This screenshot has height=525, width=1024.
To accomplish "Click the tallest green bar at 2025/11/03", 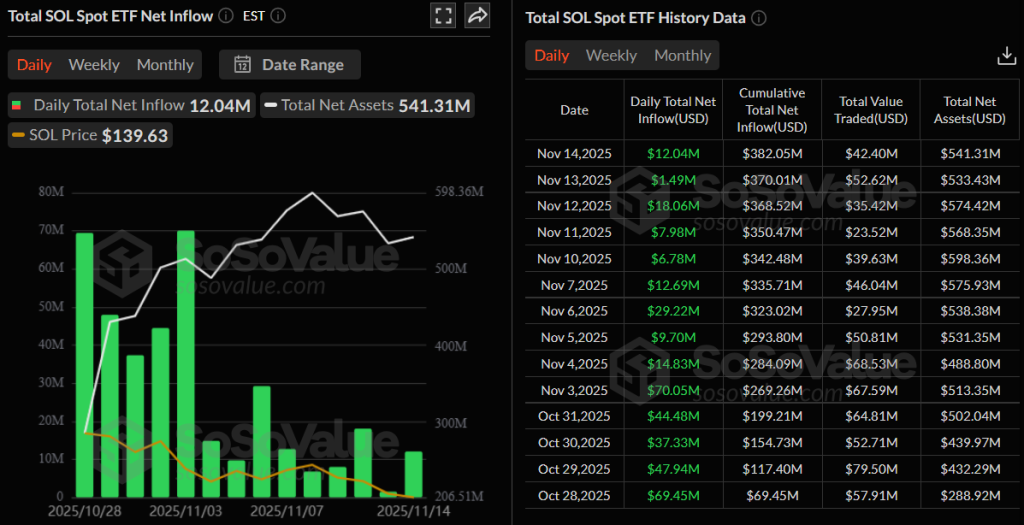I will point(185,360).
